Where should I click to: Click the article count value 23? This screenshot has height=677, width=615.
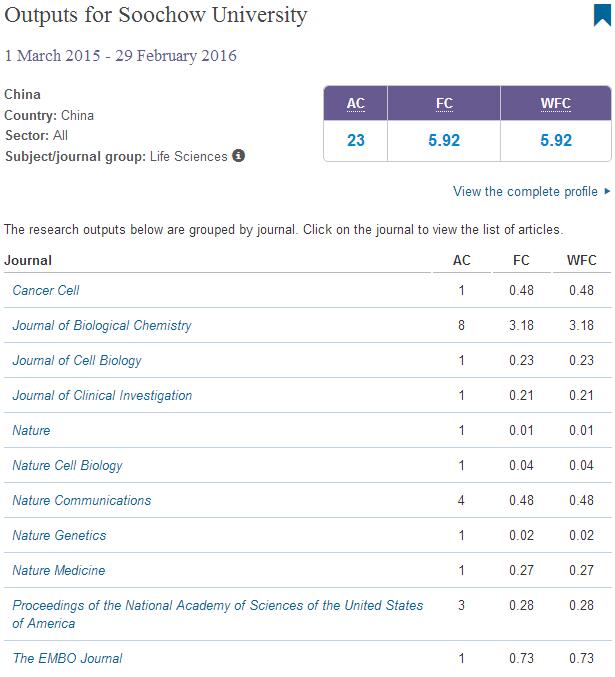coord(356,140)
